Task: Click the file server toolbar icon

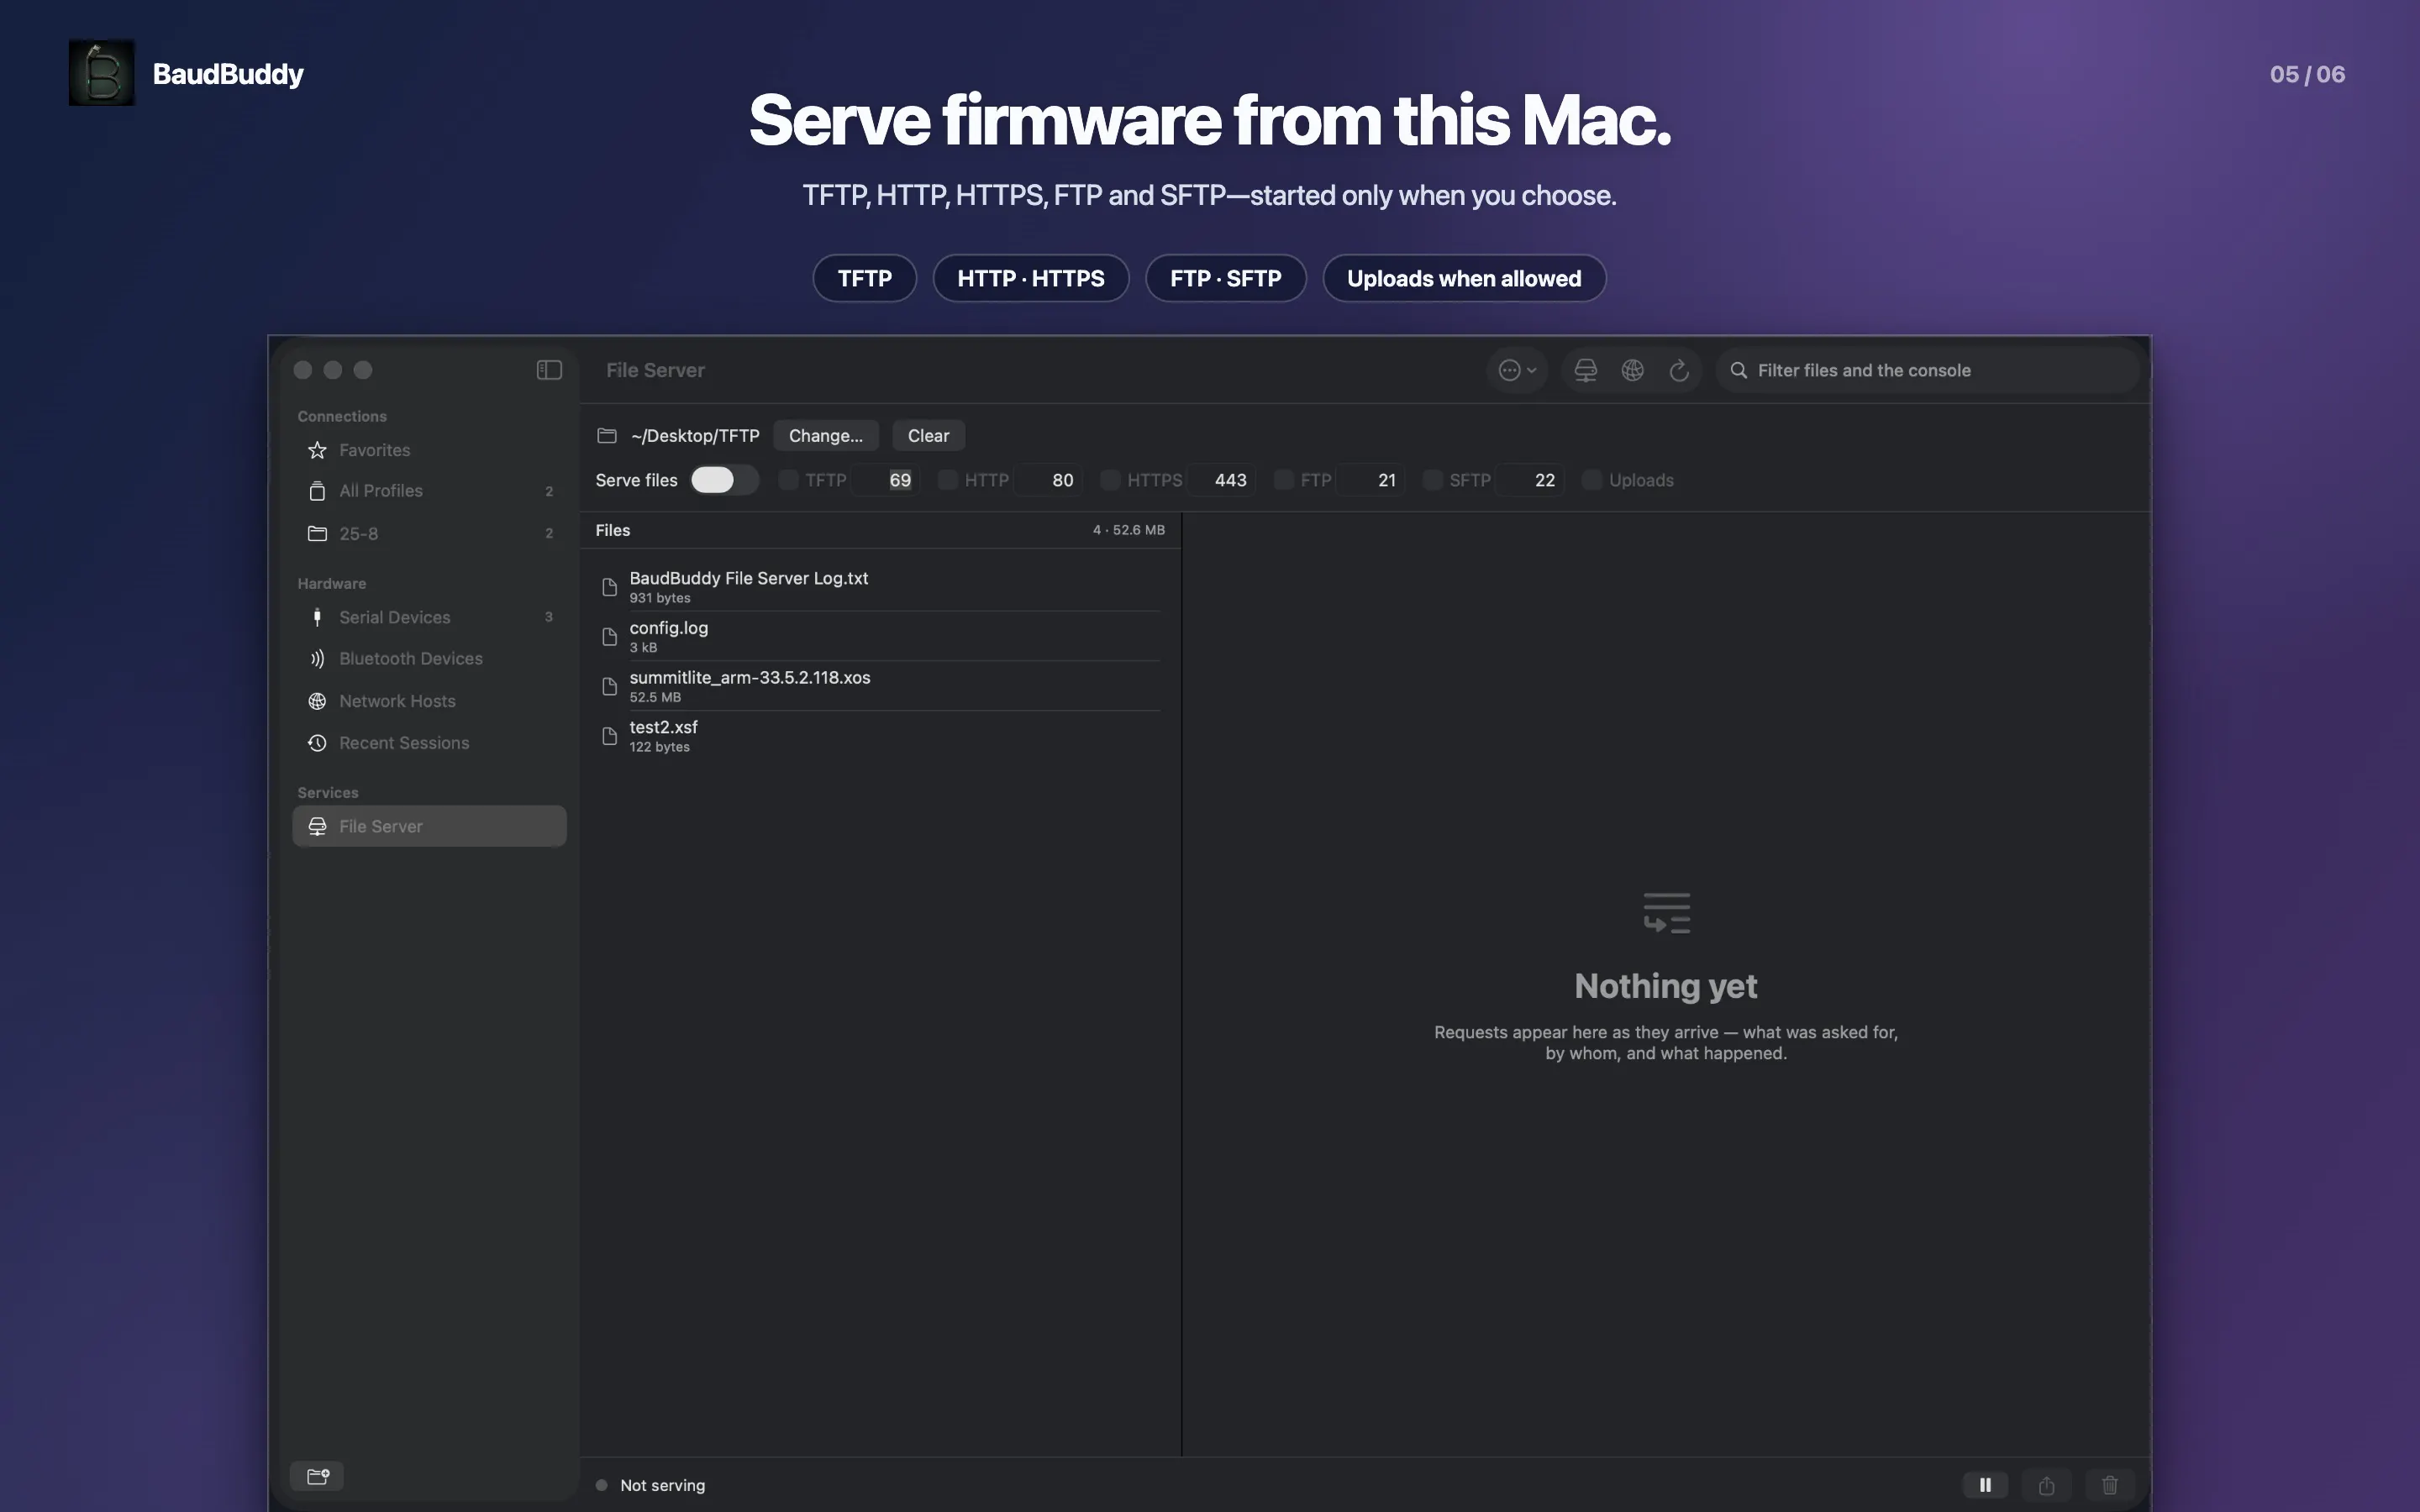Action: pyautogui.click(x=1585, y=370)
